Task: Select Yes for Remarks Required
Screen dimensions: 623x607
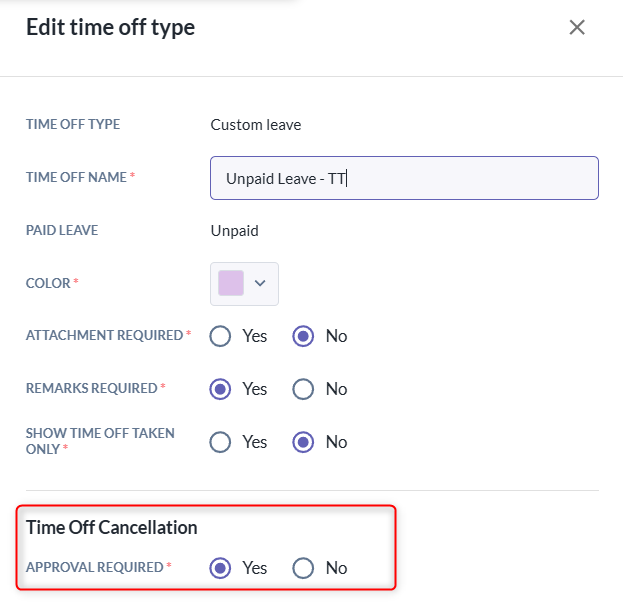Action: point(220,389)
